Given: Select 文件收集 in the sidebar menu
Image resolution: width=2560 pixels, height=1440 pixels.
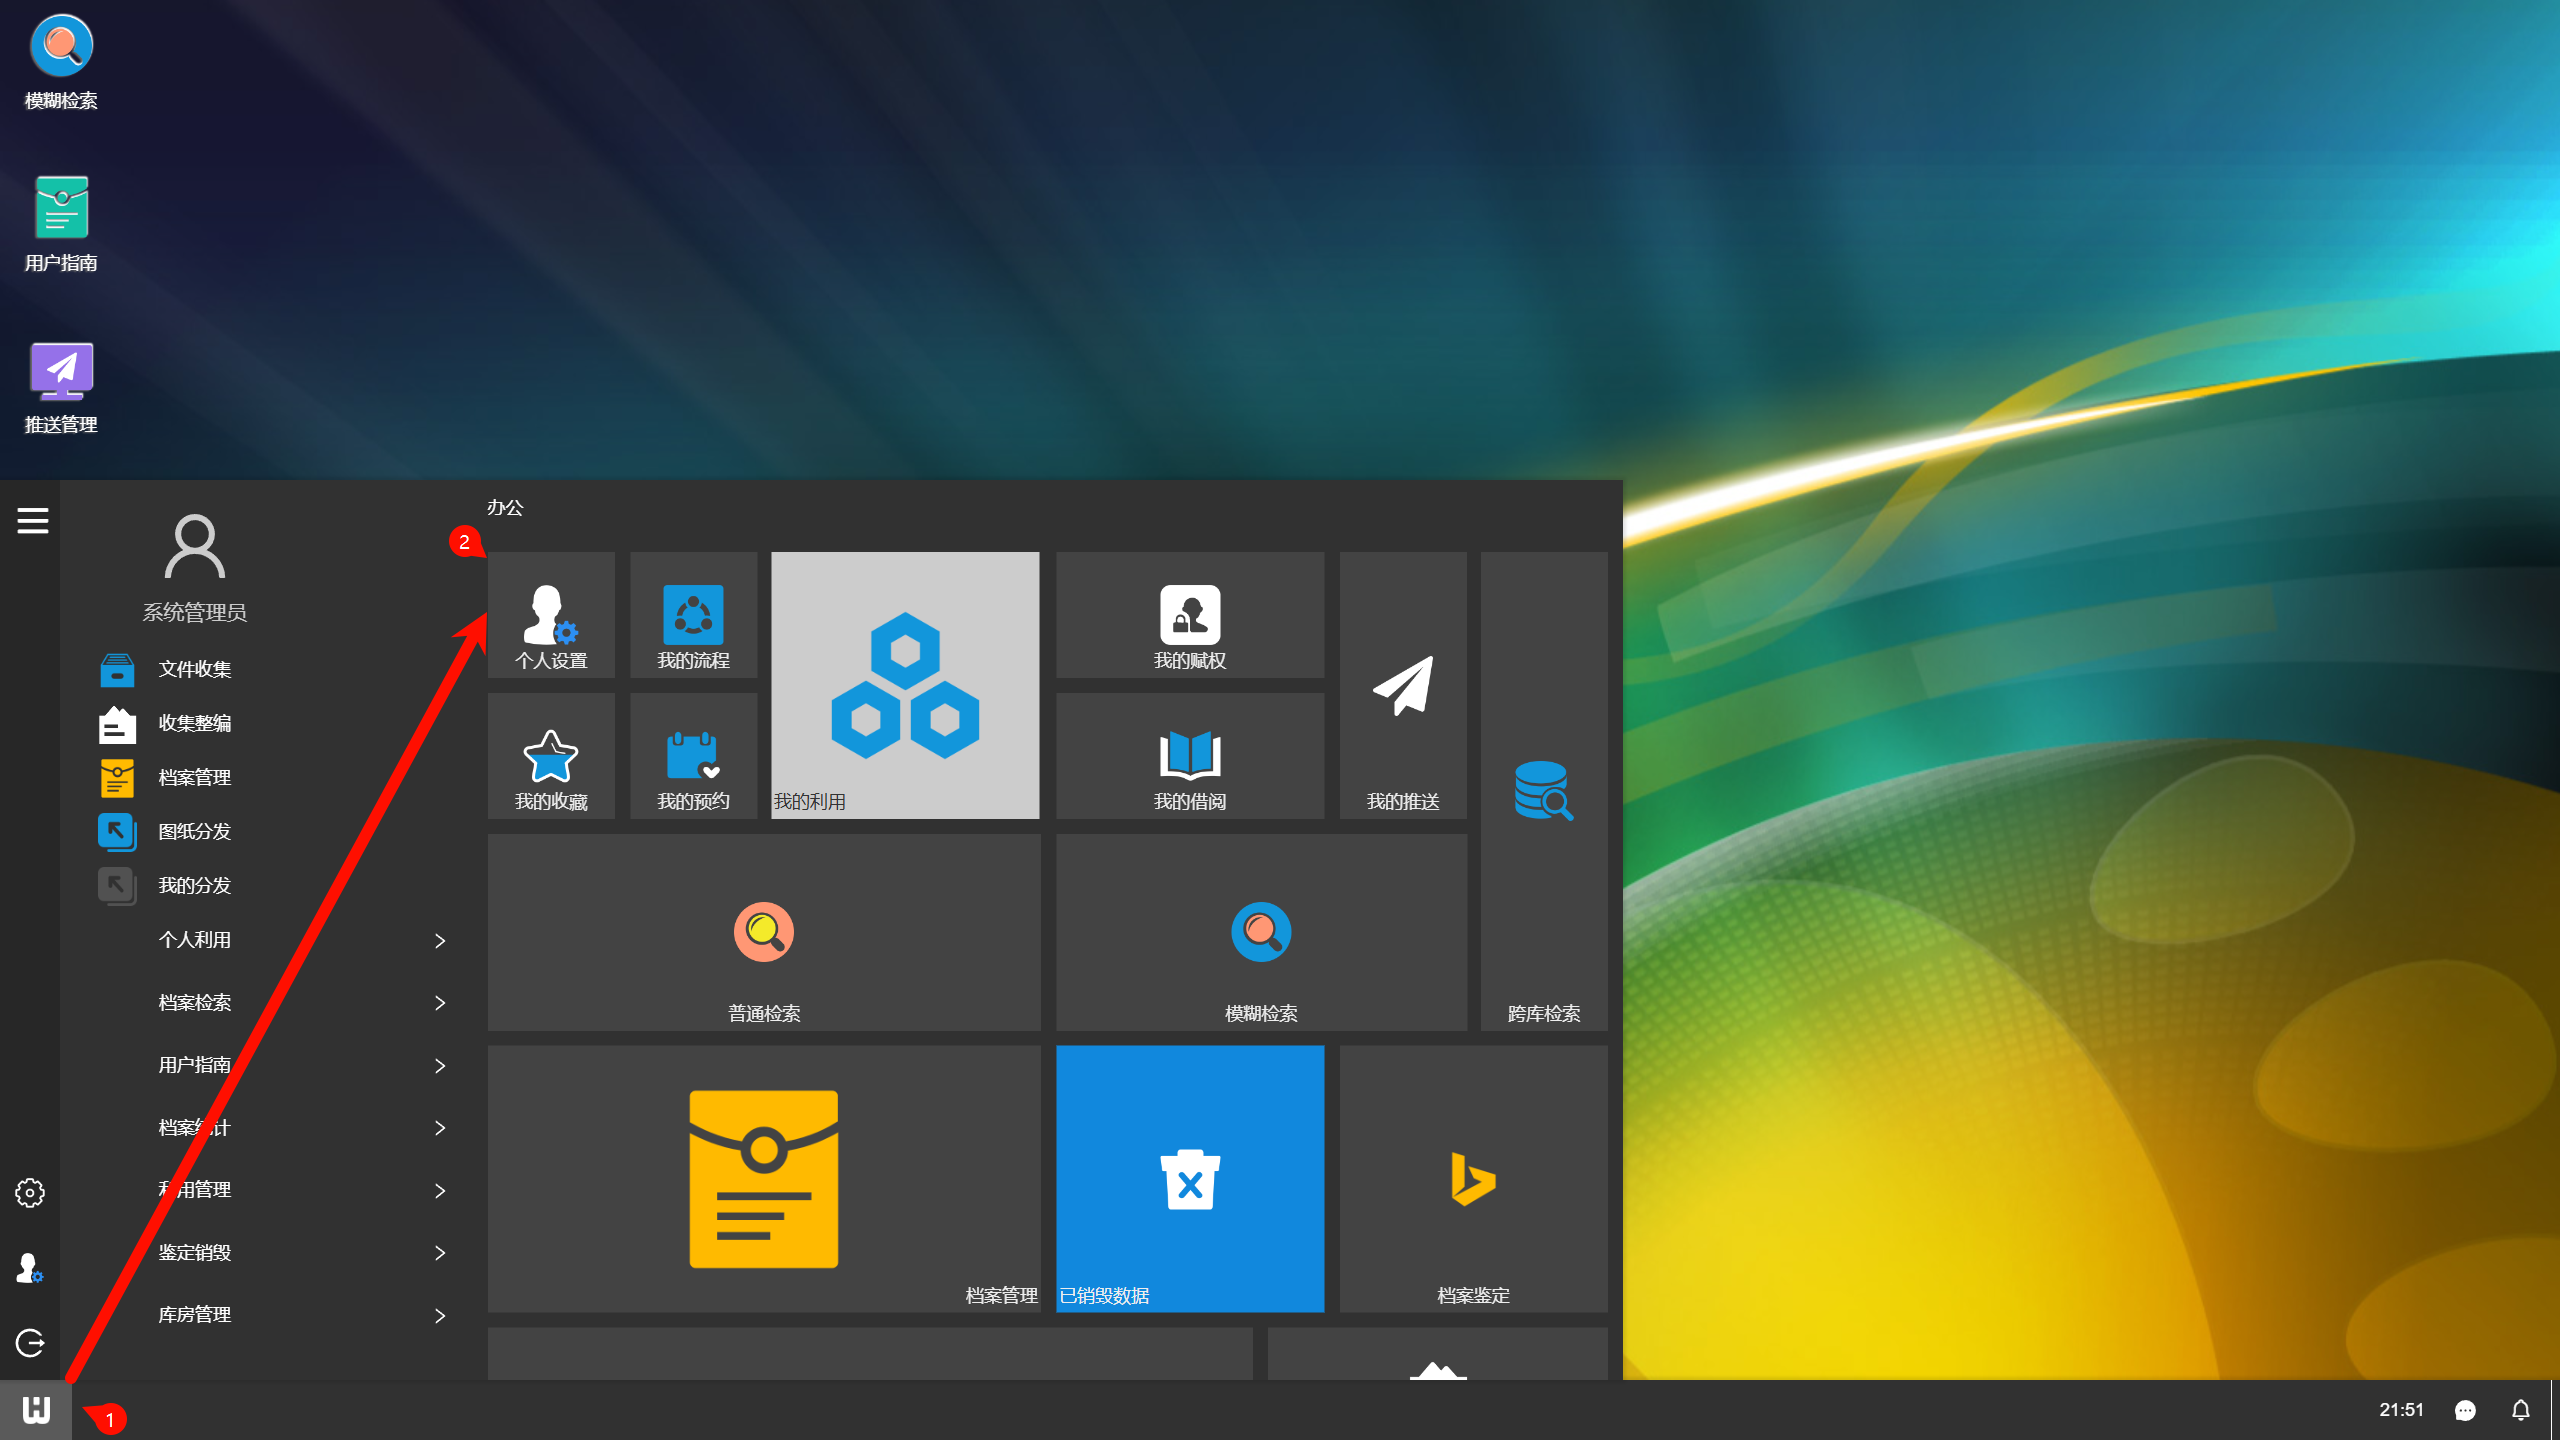Looking at the screenshot, I should click(x=194, y=670).
